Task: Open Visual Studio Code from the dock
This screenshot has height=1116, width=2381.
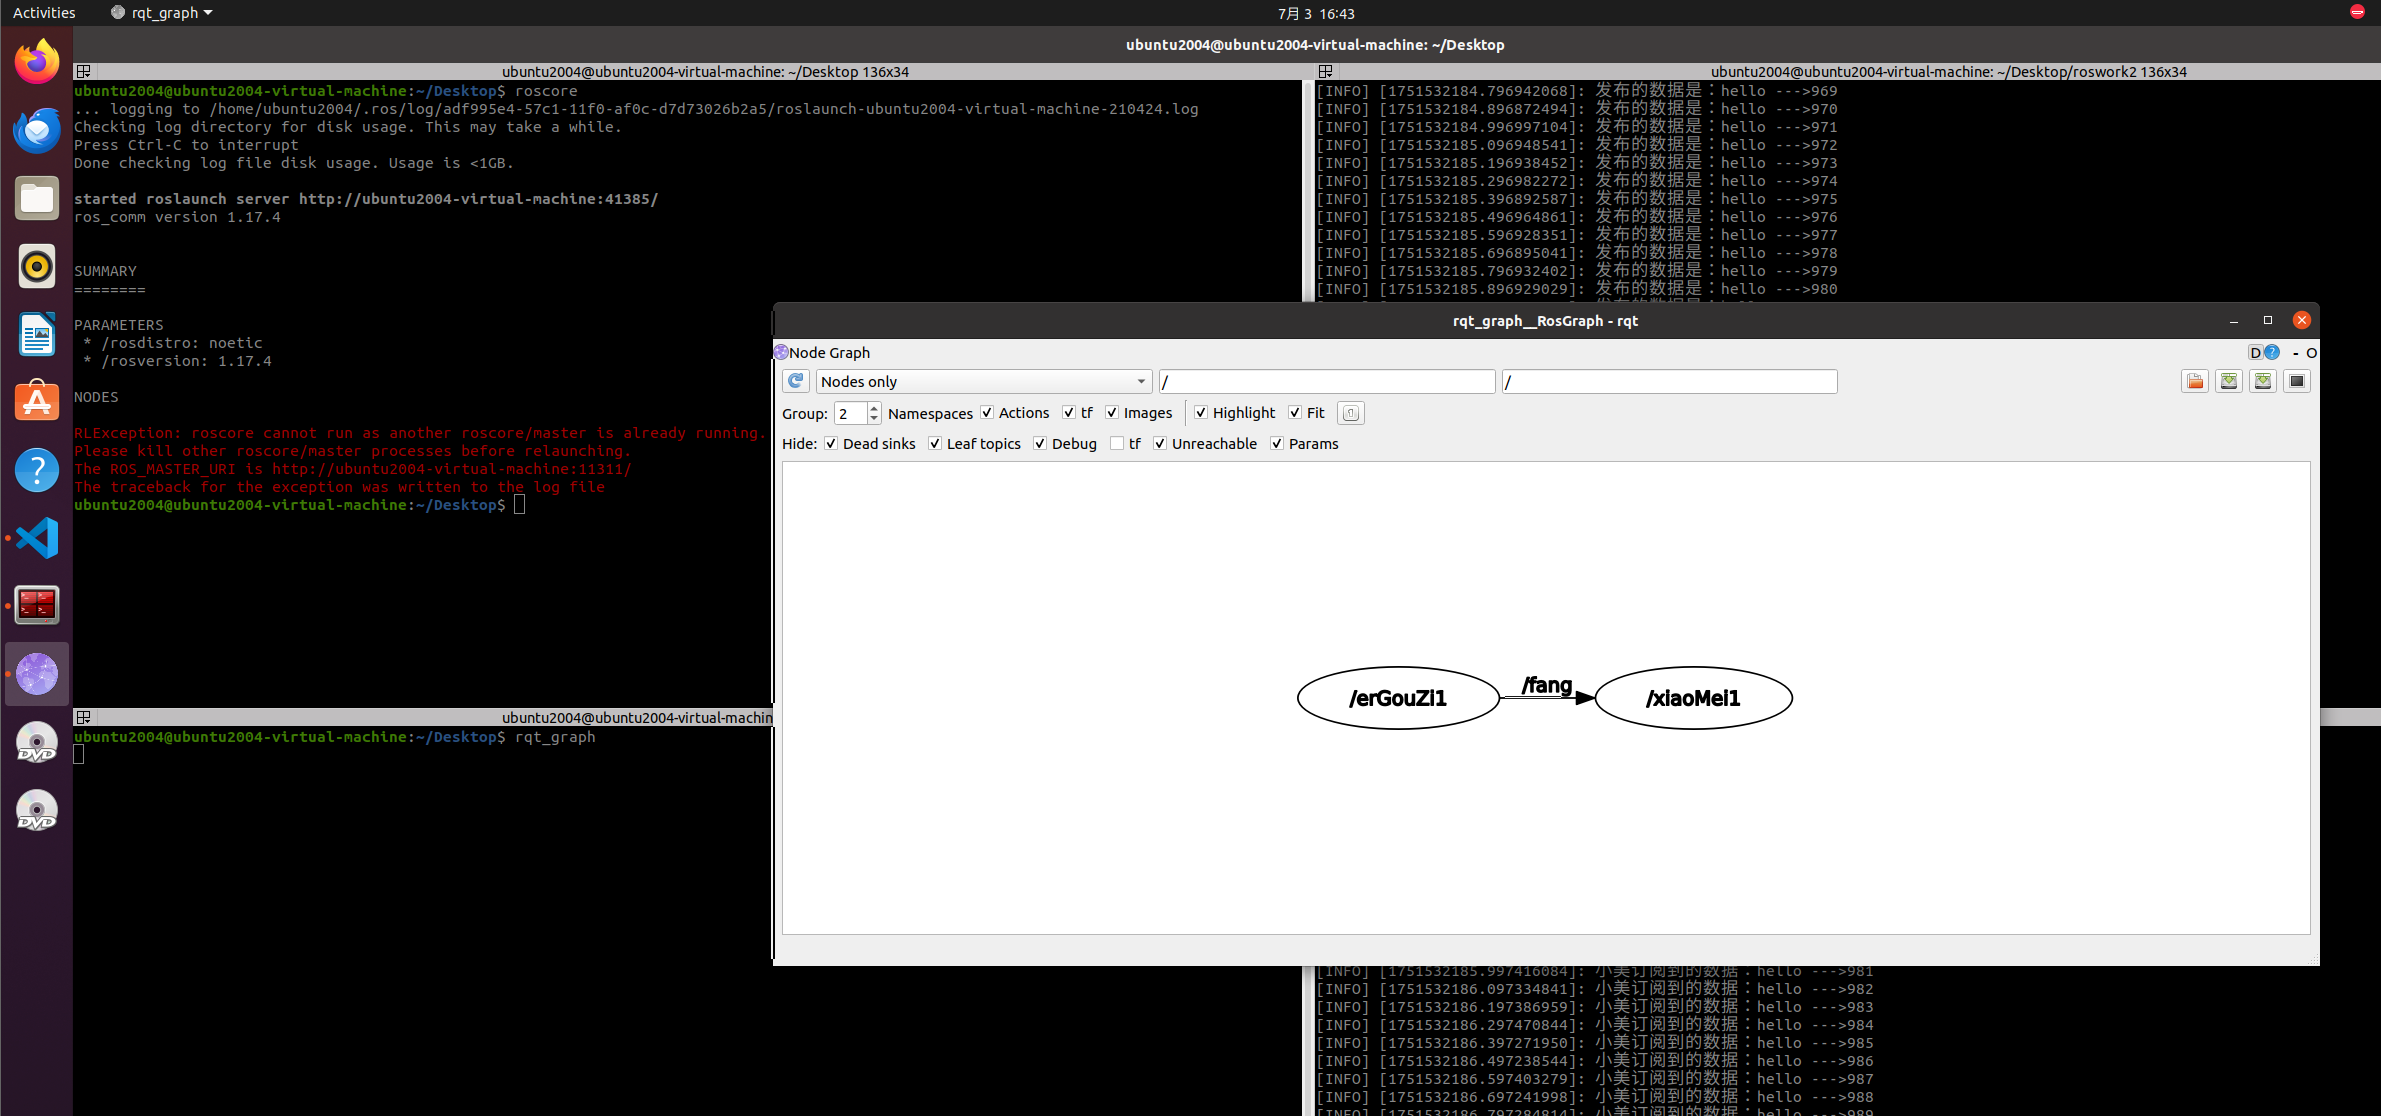Action: tap(37, 538)
